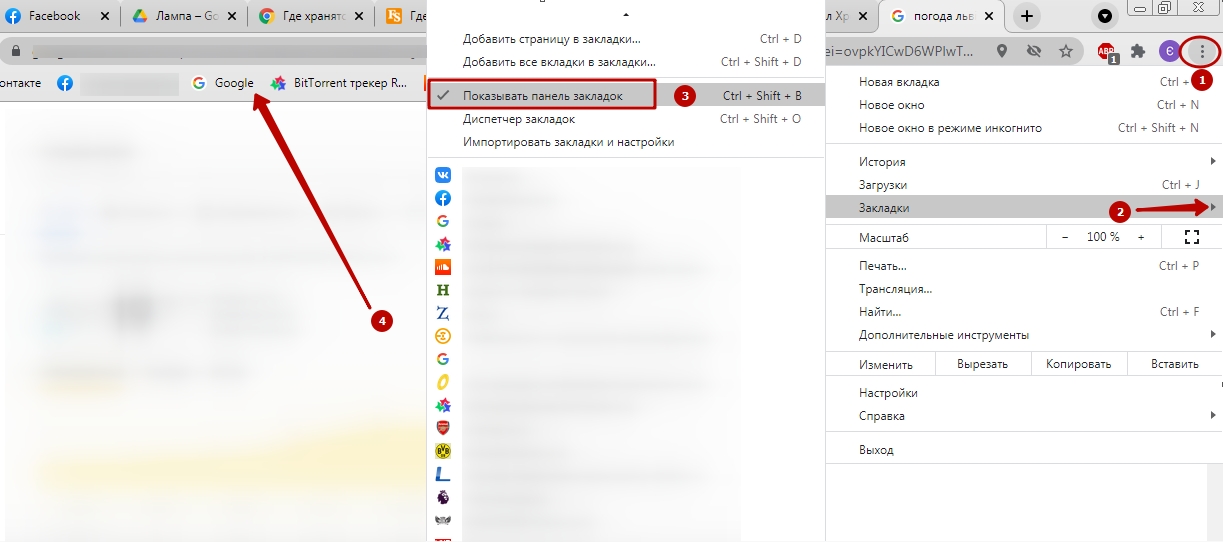Select Импортировать закладки и настройки
1223x542 pixels.
(626, 142)
